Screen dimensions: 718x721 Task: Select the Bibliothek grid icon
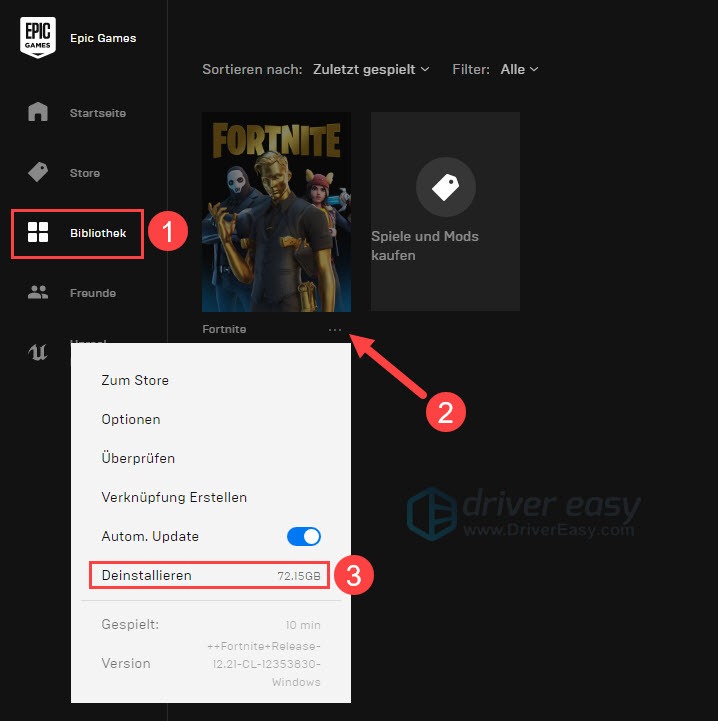click(38, 233)
